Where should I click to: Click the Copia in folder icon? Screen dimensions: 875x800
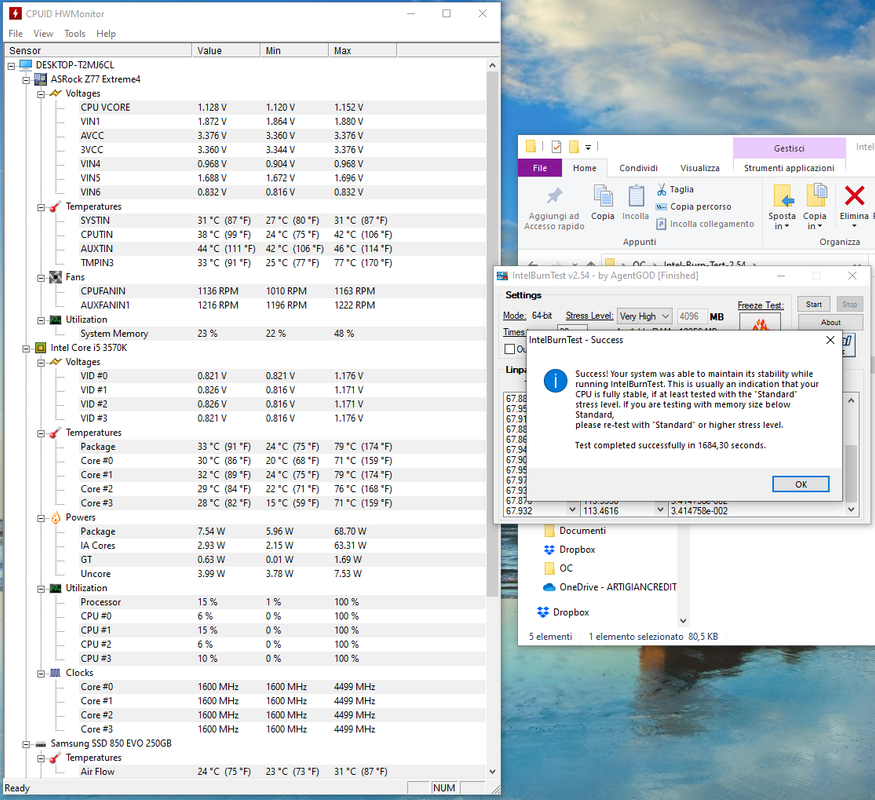(x=816, y=196)
